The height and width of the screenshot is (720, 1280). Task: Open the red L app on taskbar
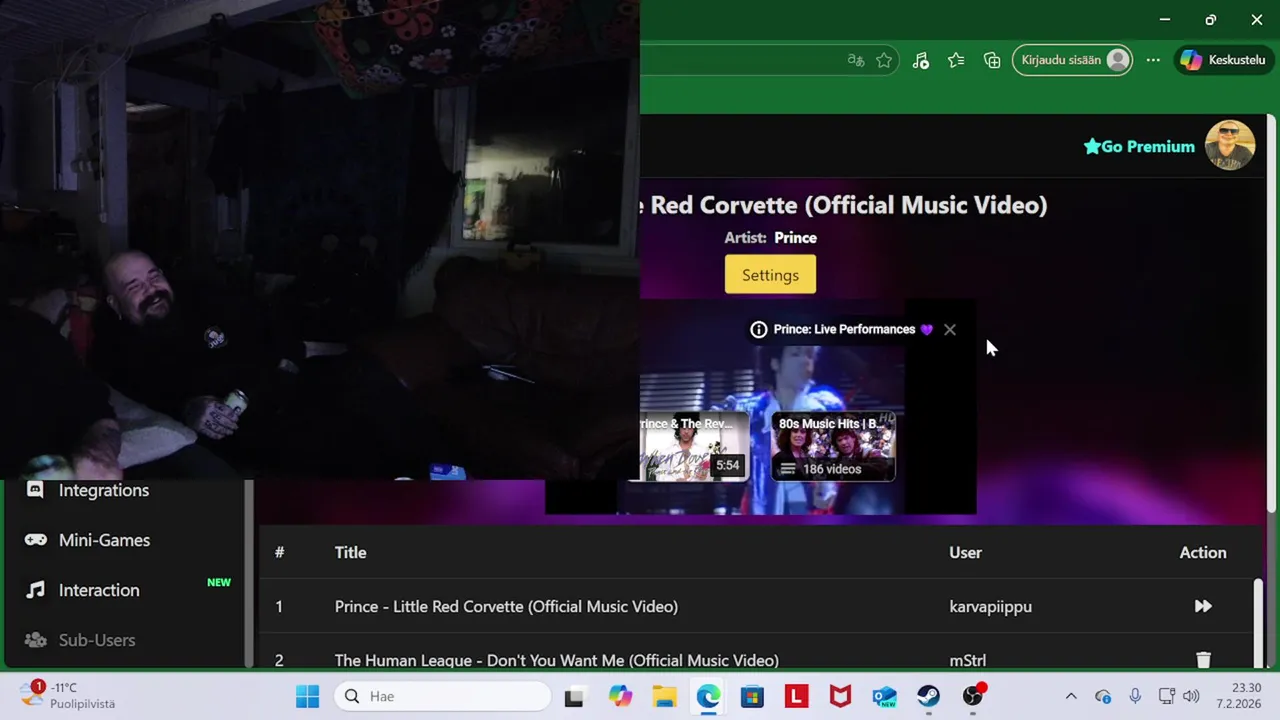pyautogui.click(x=796, y=696)
